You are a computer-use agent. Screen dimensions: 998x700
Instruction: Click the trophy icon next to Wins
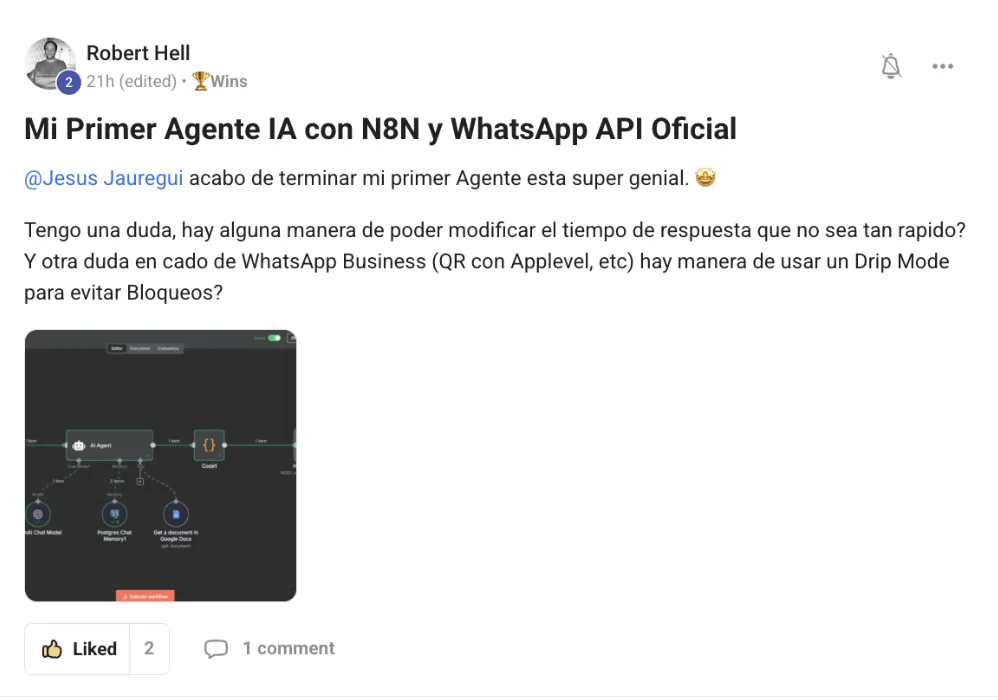coord(200,81)
